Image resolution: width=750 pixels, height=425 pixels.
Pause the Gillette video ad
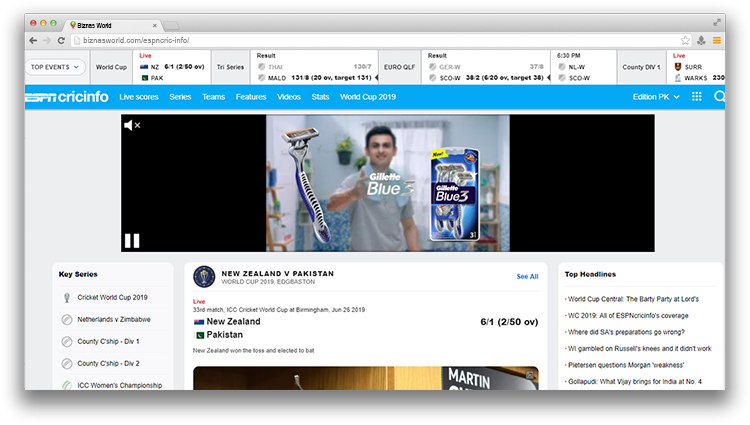click(x=131, y=240)
